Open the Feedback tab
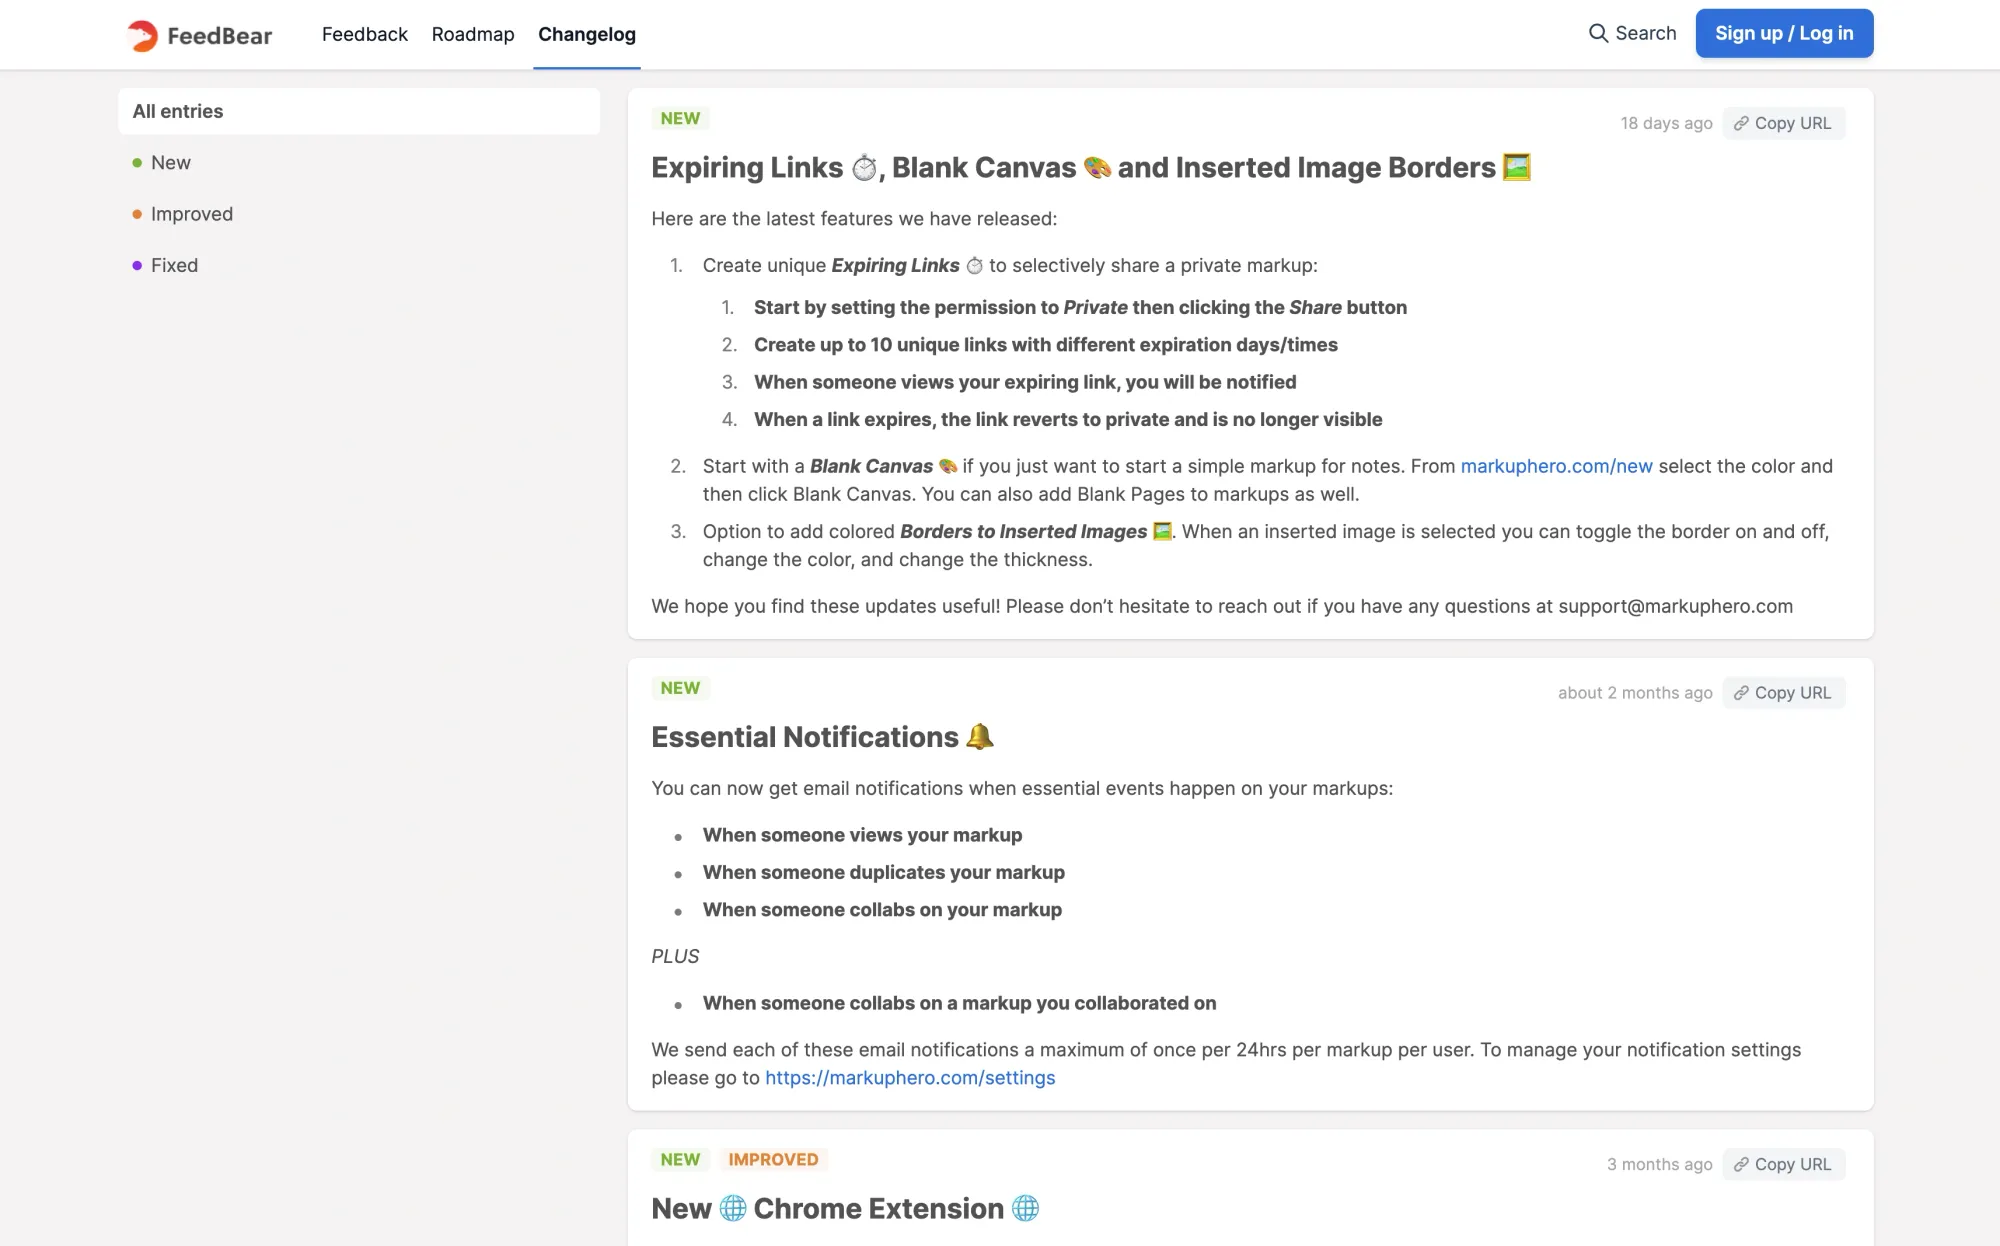 pos(364,34)
